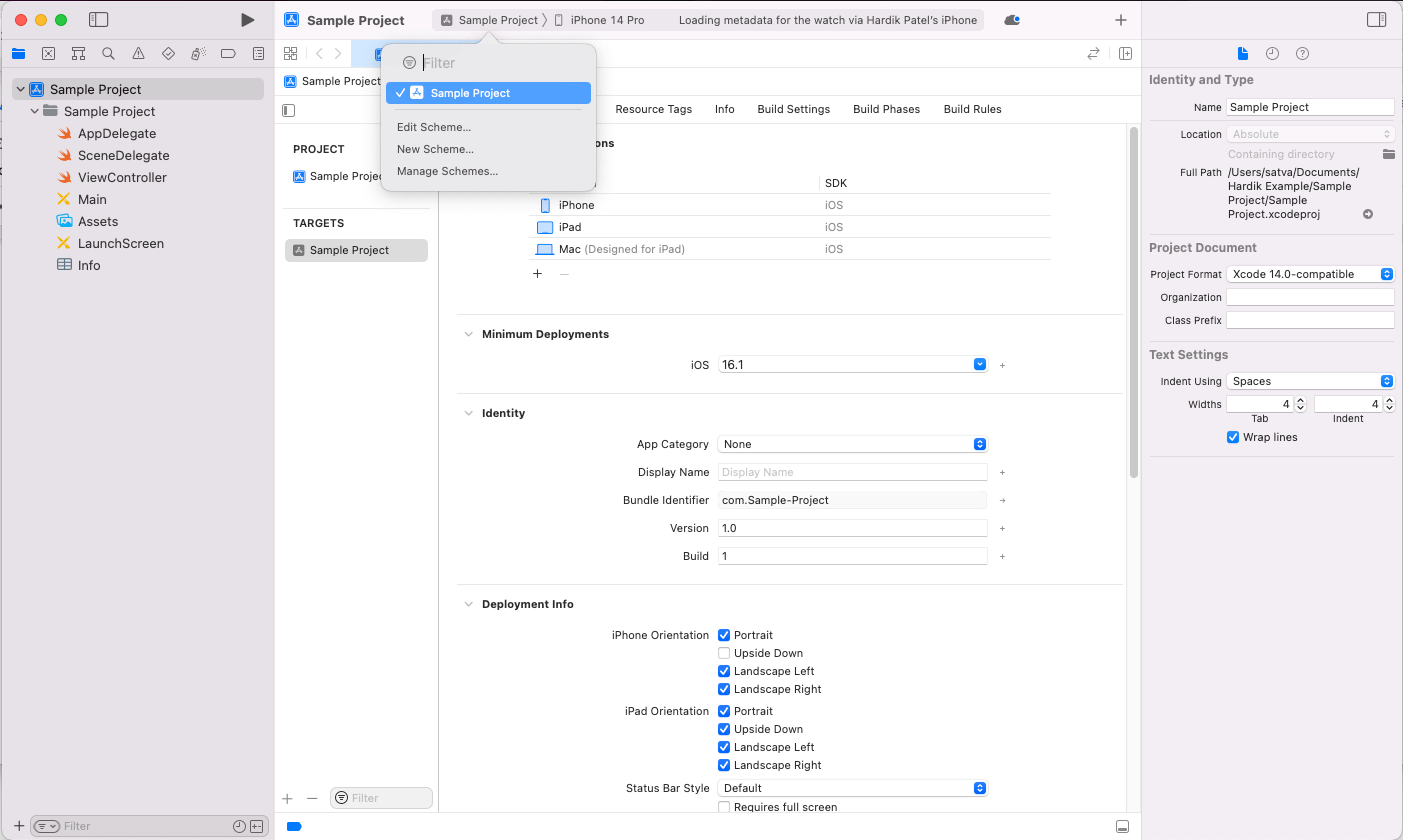Hide the project and targets list
The image size is (1403, 840).
point(289,110)
